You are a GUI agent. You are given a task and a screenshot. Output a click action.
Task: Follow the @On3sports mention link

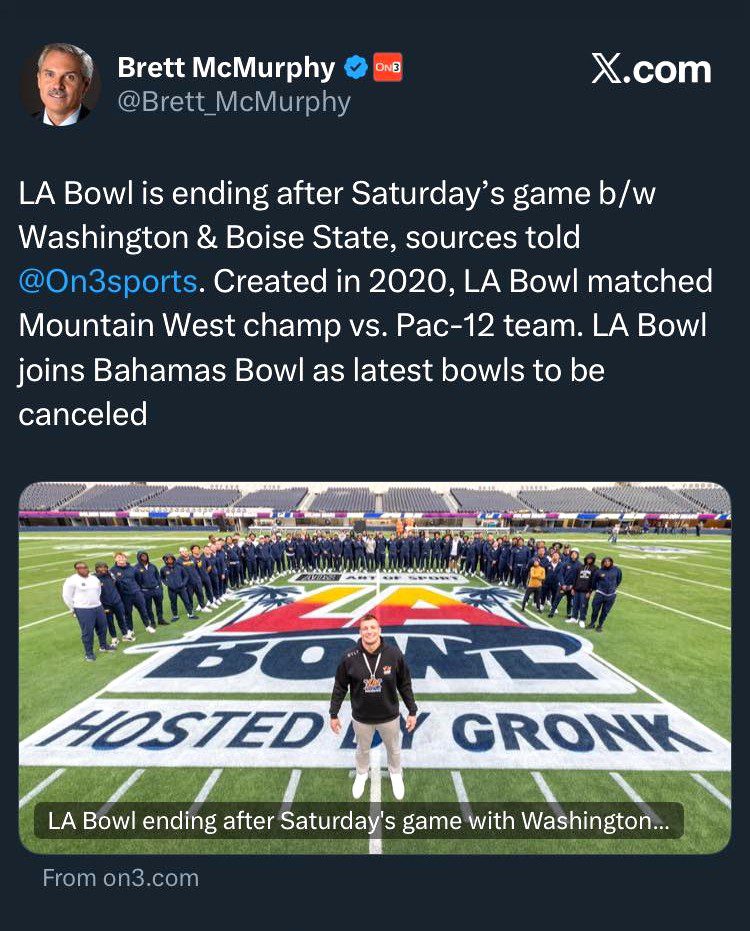point(108,281)
